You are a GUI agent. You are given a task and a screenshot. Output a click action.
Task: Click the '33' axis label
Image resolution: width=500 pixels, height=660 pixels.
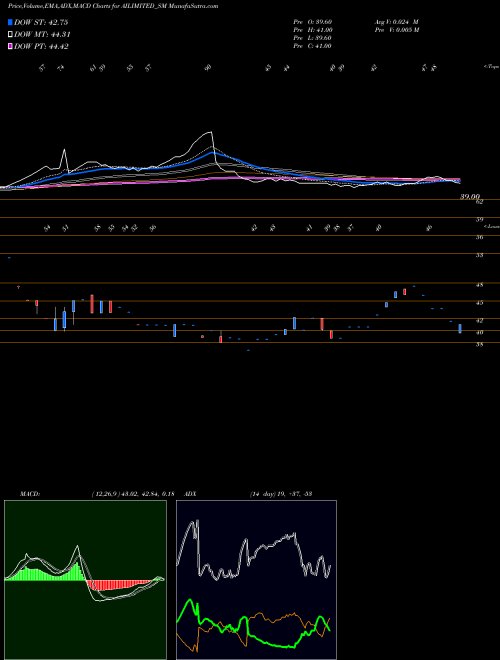click(479, 255)
